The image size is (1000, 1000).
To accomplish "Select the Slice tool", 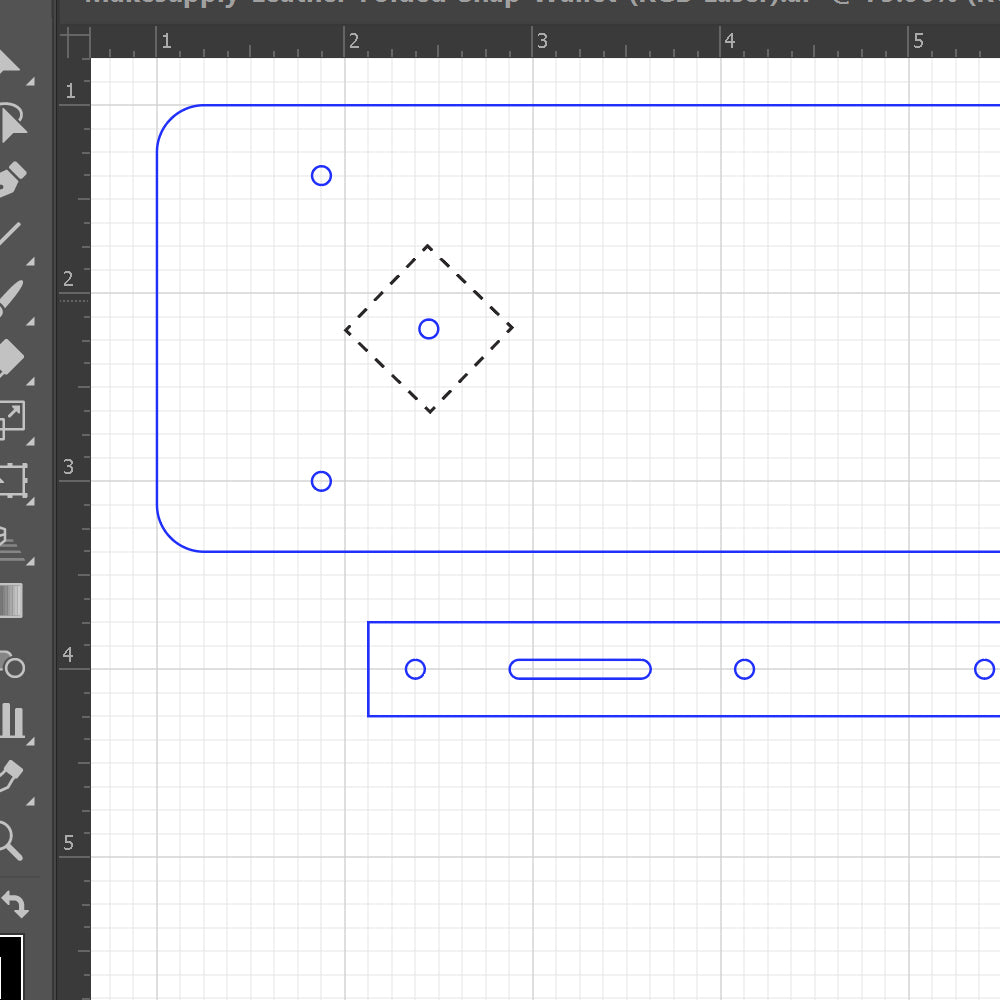I will point(12,779).
